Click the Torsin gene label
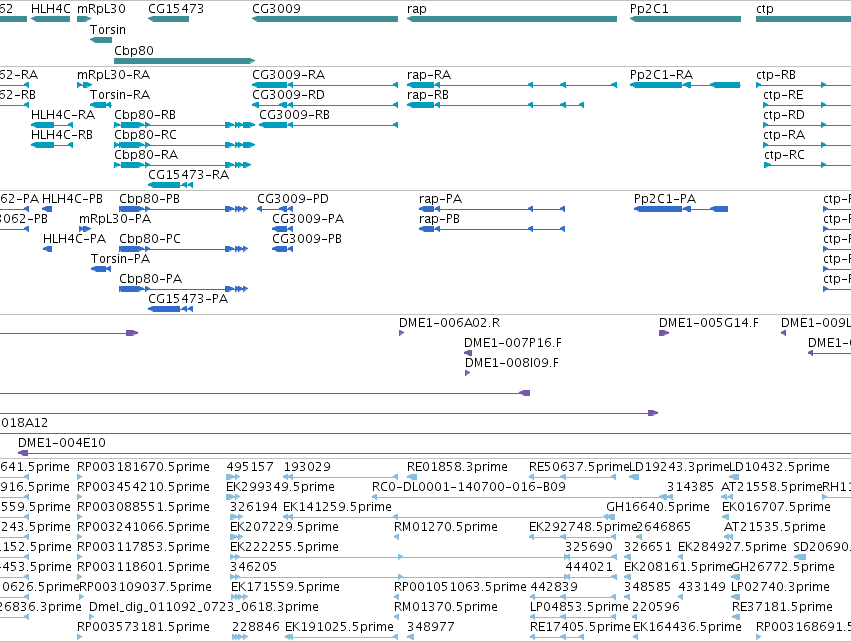851x642 pixels. coord(107,29)
